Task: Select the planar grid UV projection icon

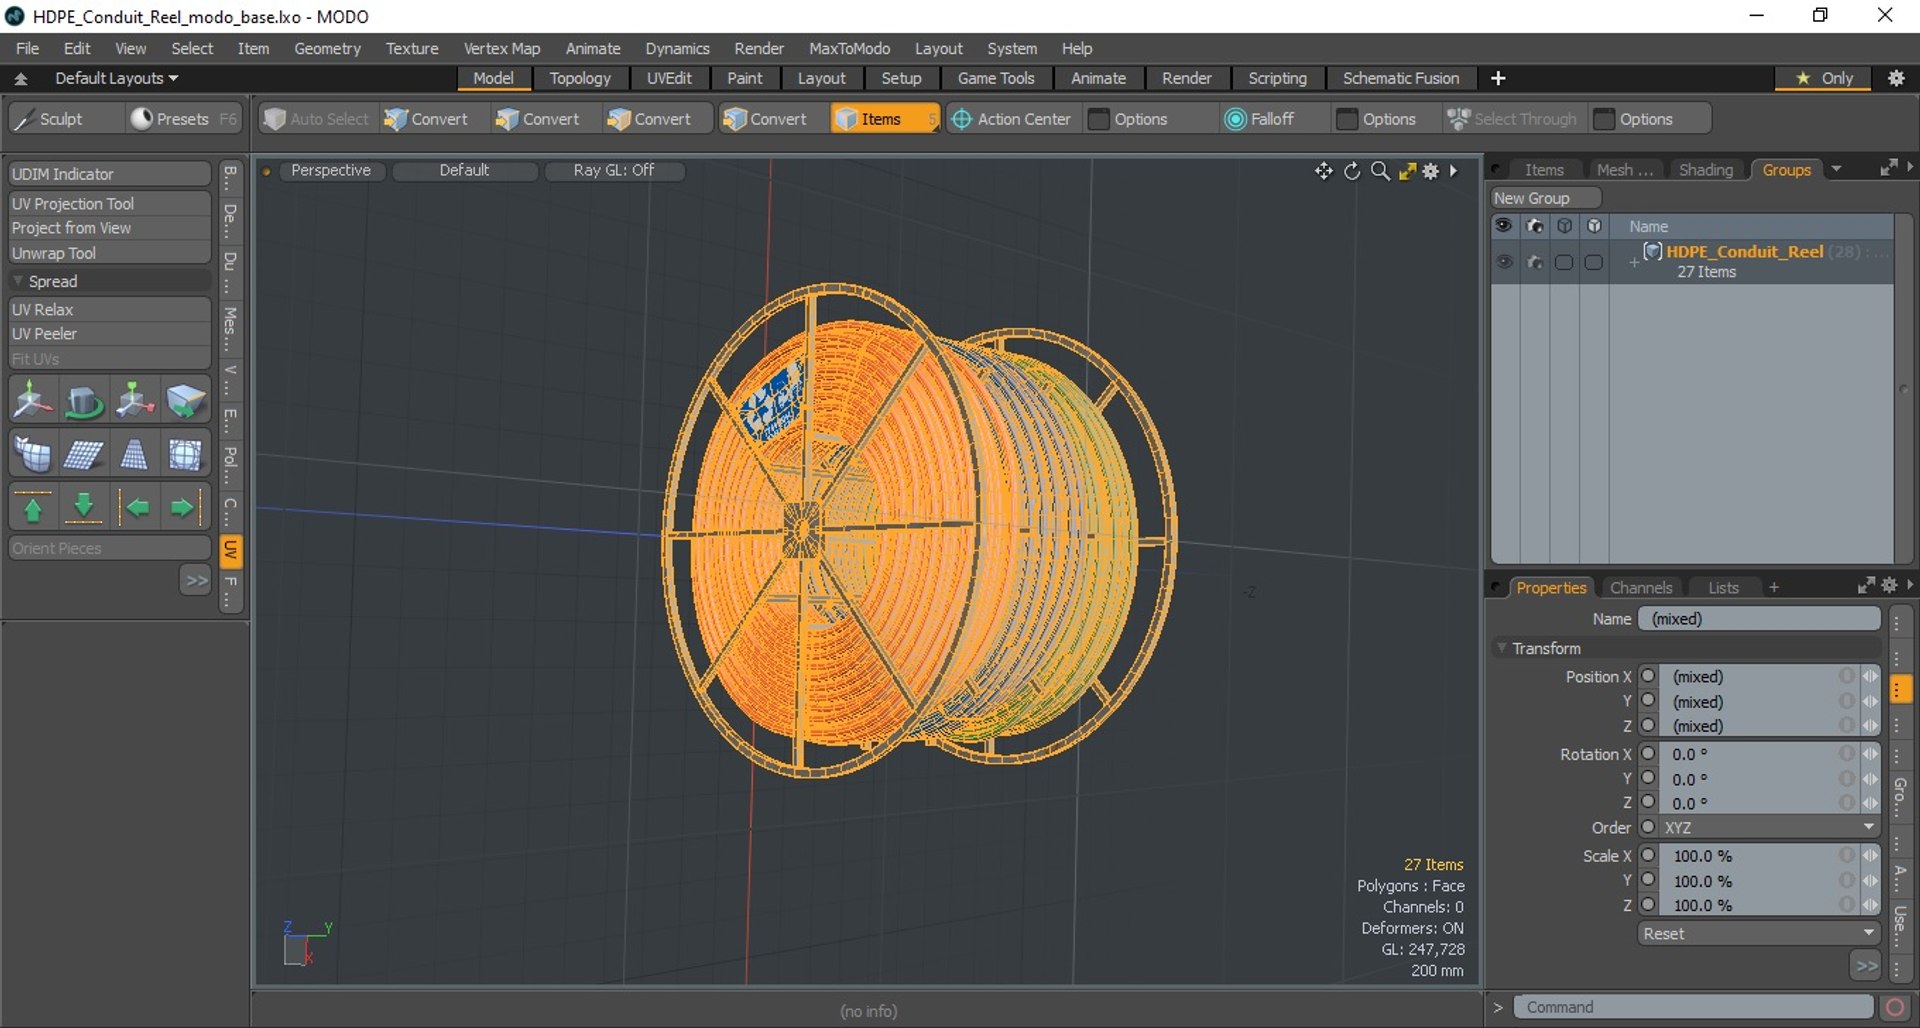Action: pos(83,456)
